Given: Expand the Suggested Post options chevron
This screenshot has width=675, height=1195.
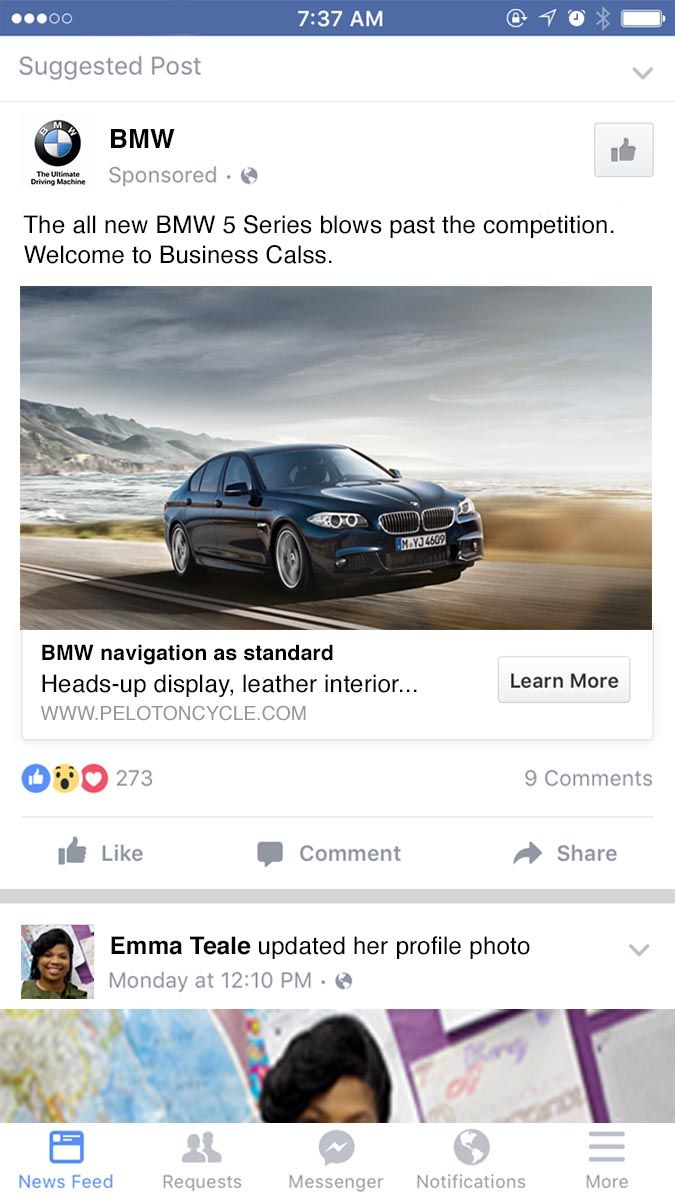Looking at the screenshot, I should click(643, 72).
